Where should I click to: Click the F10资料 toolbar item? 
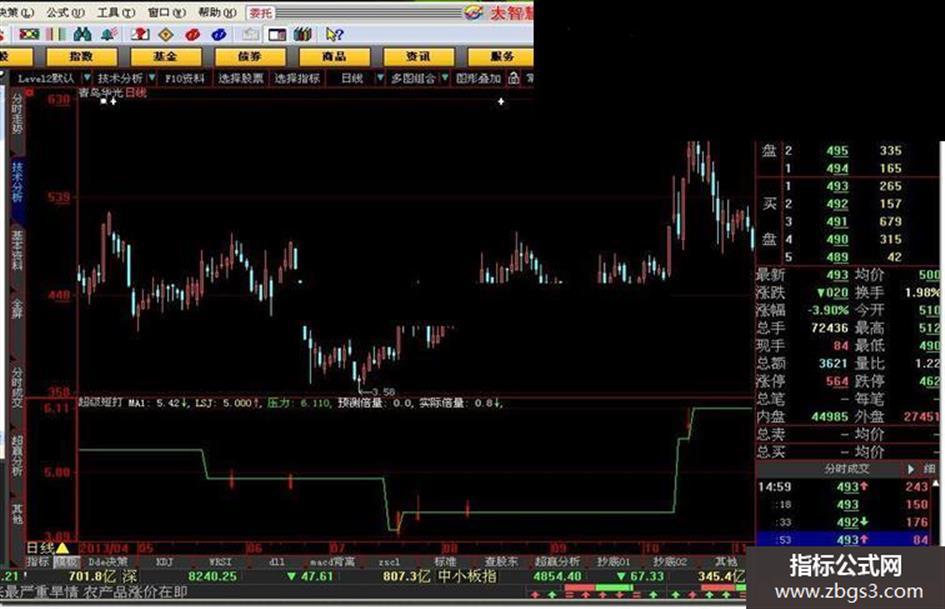184,78
